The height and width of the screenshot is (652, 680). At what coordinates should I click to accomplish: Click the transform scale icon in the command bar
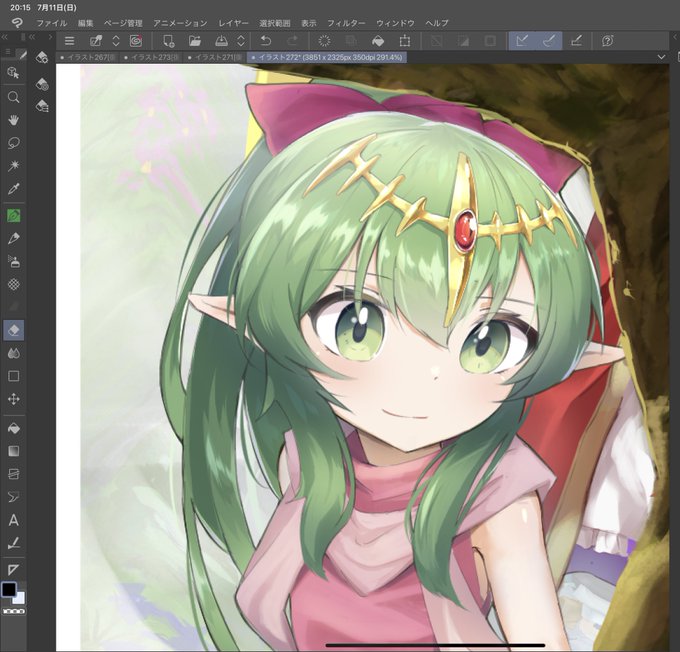[405, 41]
